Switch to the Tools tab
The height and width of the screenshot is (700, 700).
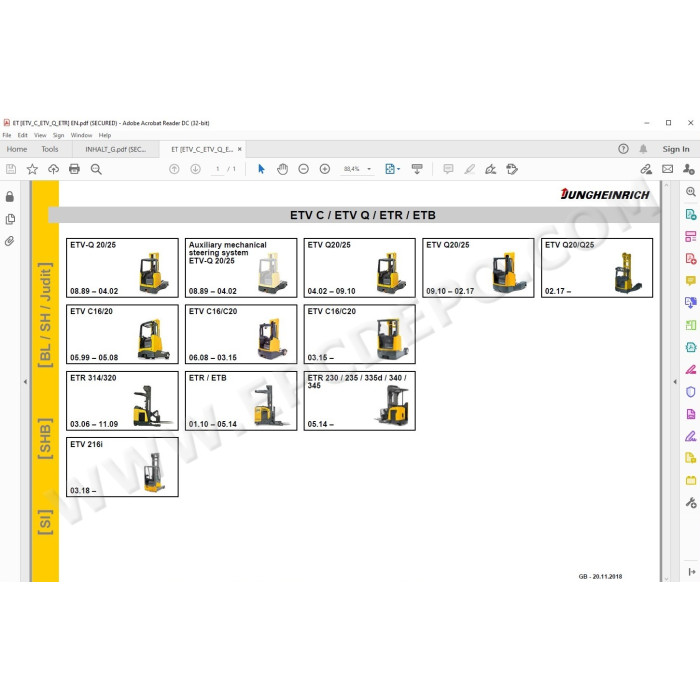(x=50, y=149)
